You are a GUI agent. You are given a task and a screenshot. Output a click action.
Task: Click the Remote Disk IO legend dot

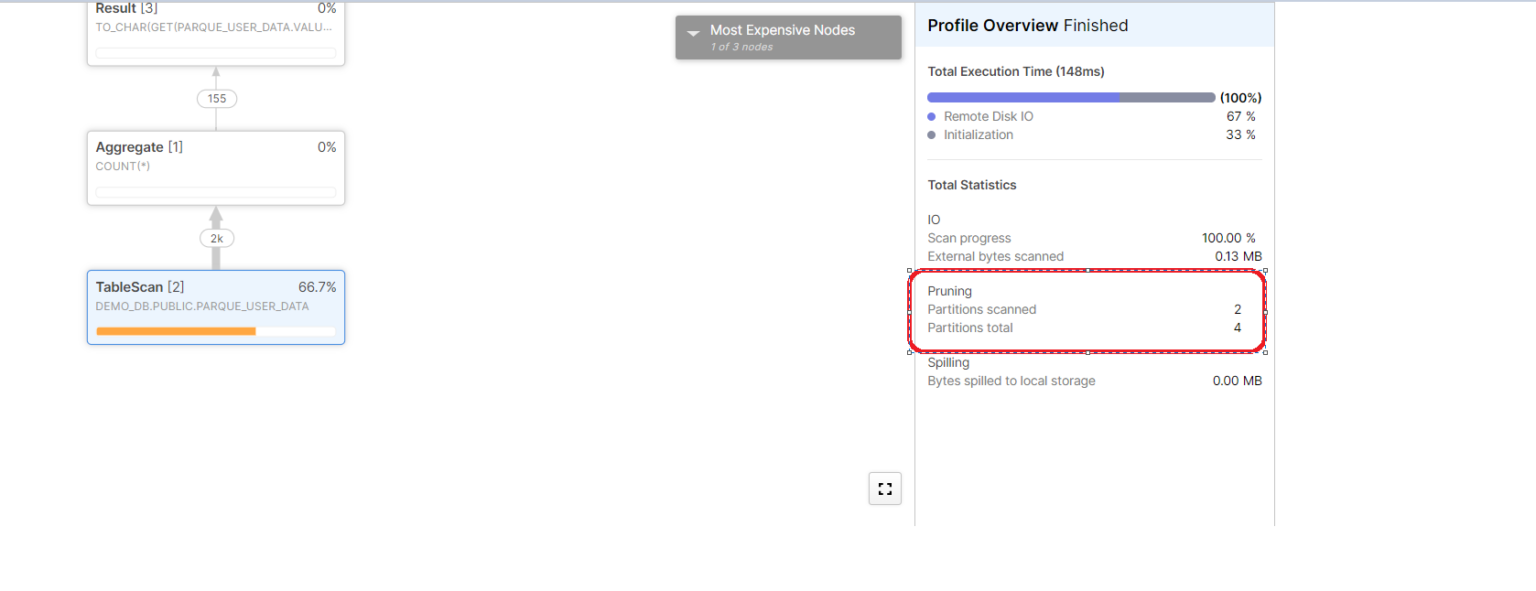931,116
